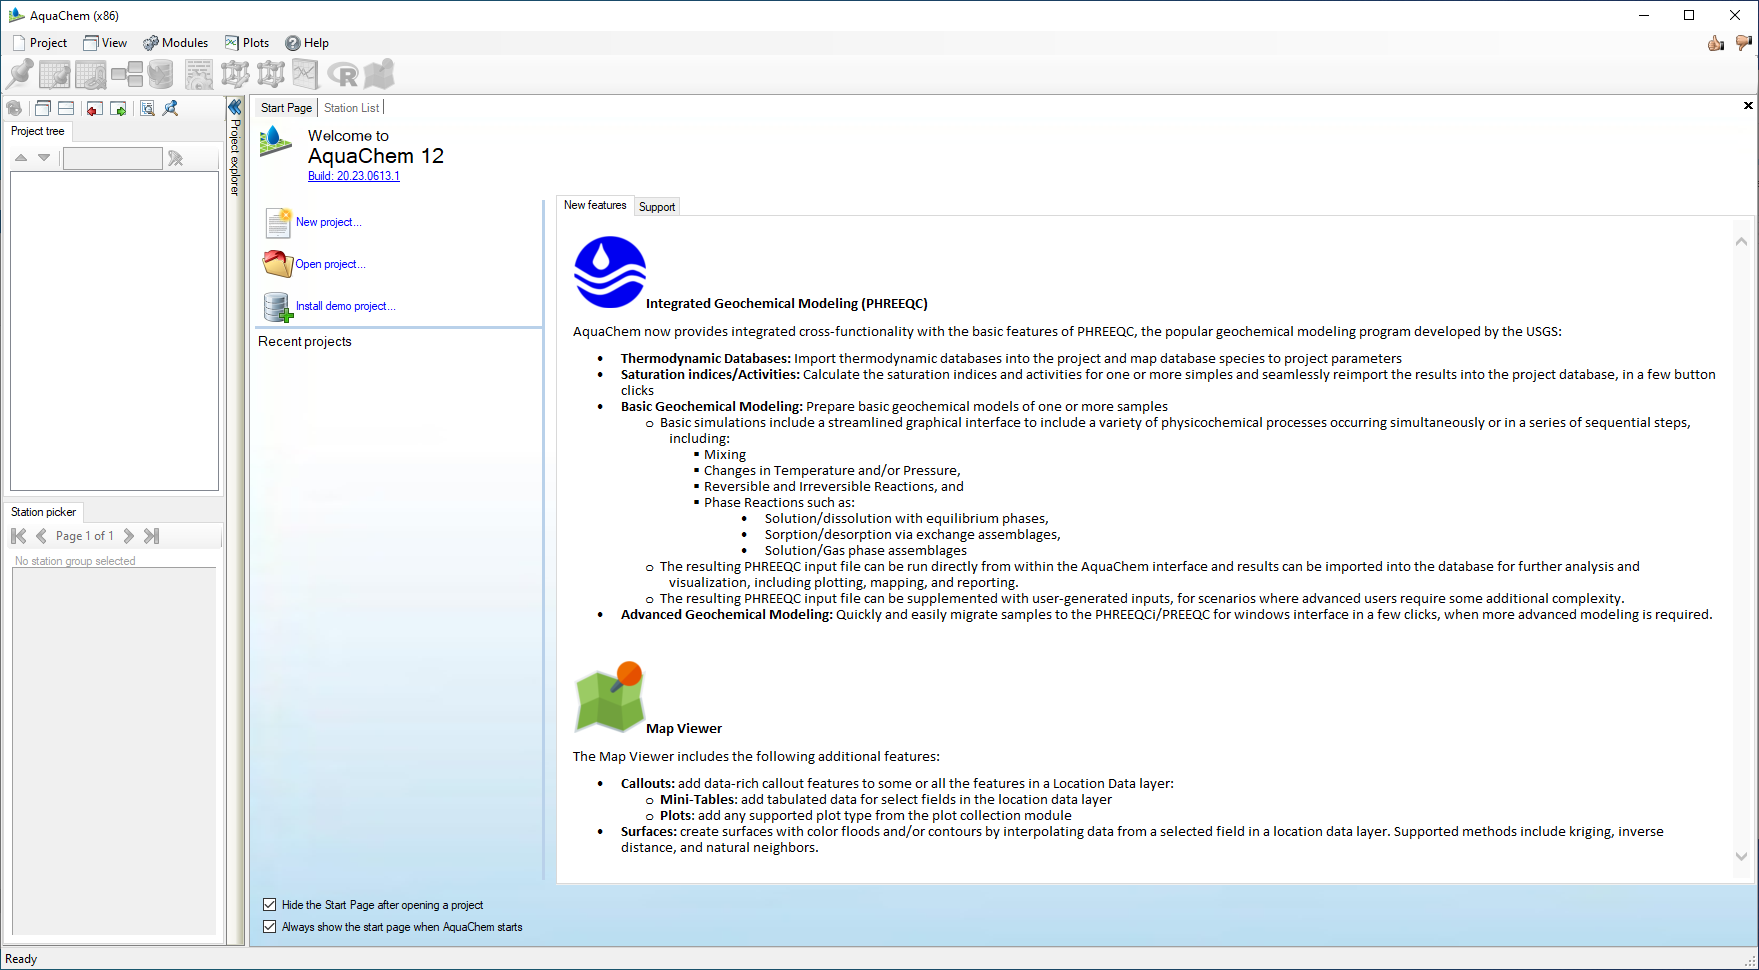Select the Start Page tab

pyautogui.click(x=286, y=108)
